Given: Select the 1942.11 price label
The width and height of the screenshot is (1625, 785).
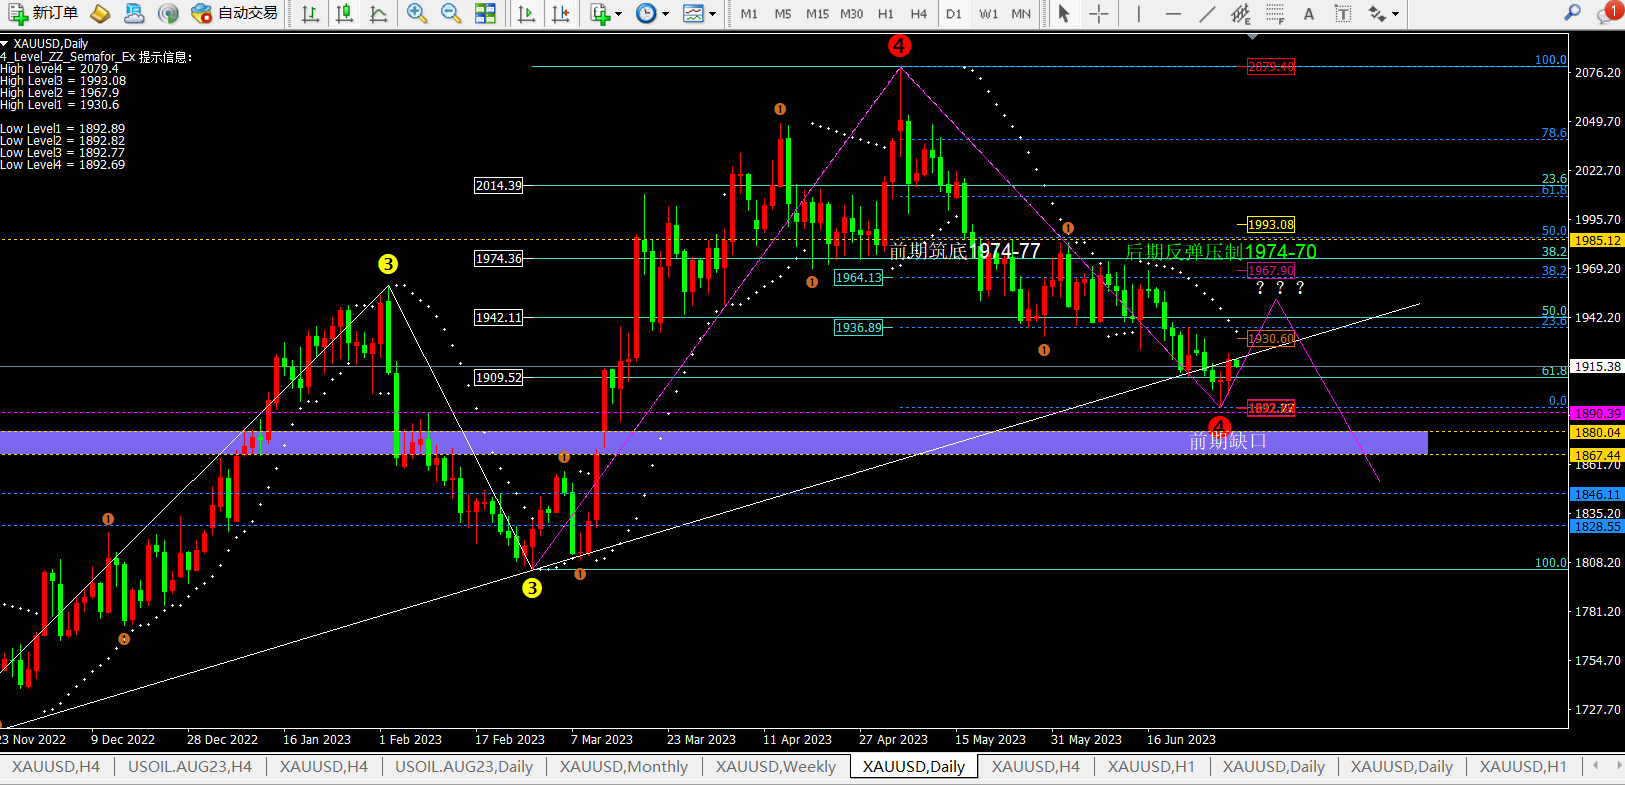Looking at the screenshot, I should pos(498,317).
